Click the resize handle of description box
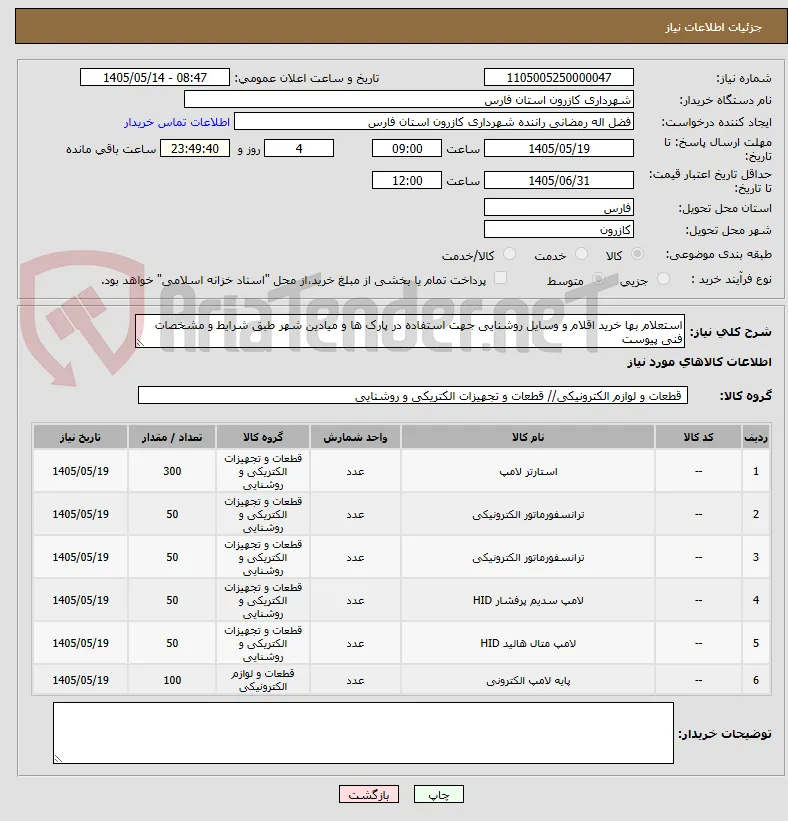Image resolution: width=788 pixels, height=821 pixels. click(140, 343)
